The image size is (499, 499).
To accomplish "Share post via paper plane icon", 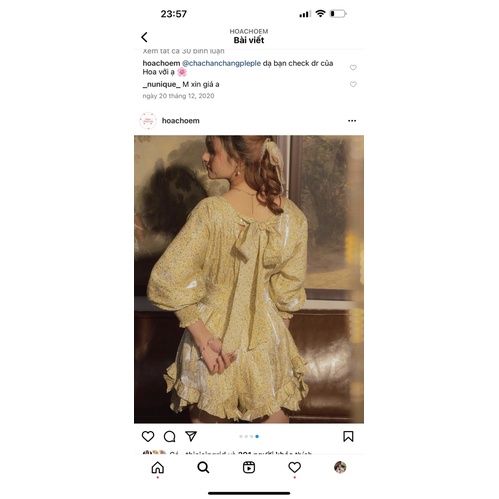I will [x=191, y=436].
